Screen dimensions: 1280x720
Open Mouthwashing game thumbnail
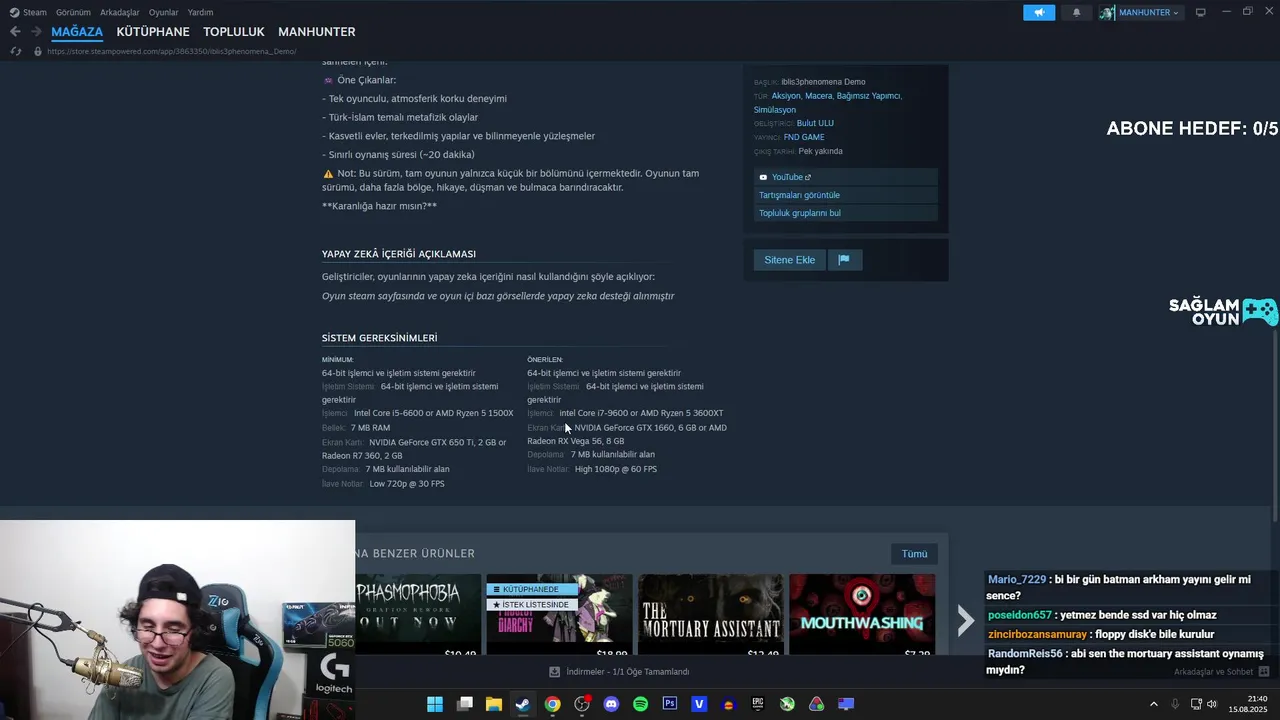pyautogui.click(x=862, y=614)
